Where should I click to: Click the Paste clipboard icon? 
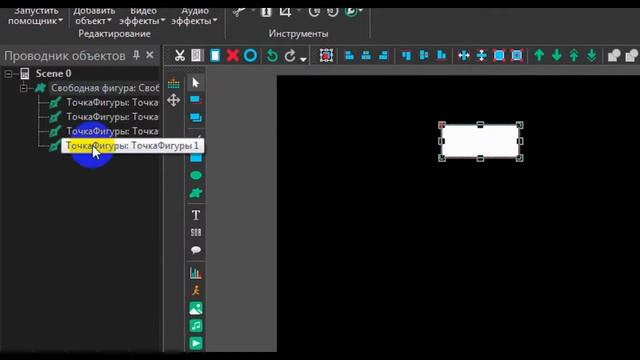(x=215, y=56)
